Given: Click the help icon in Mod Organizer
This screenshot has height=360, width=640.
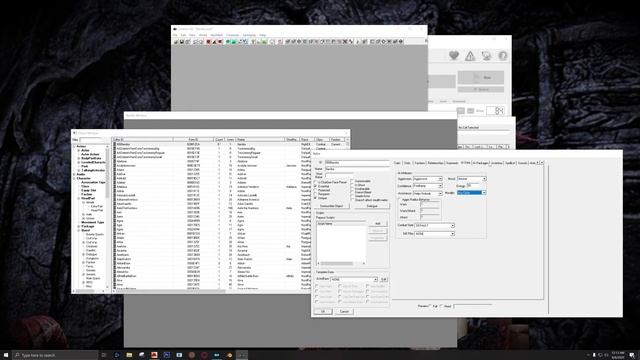Looking at the screenshot, I should tap(503, 56).
